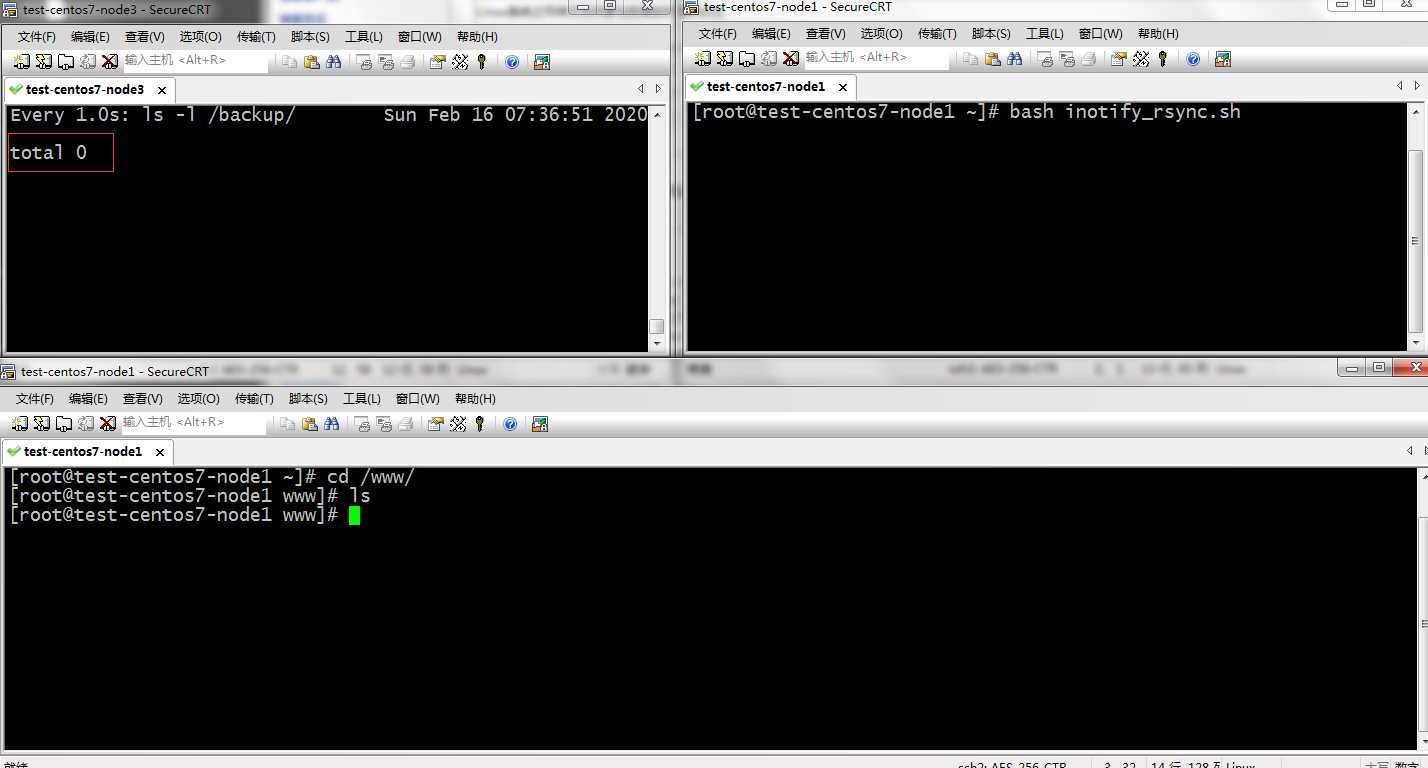
Task: Click Help icon in top-right node1 window toolbar
Action: [x=1193, y=59]
